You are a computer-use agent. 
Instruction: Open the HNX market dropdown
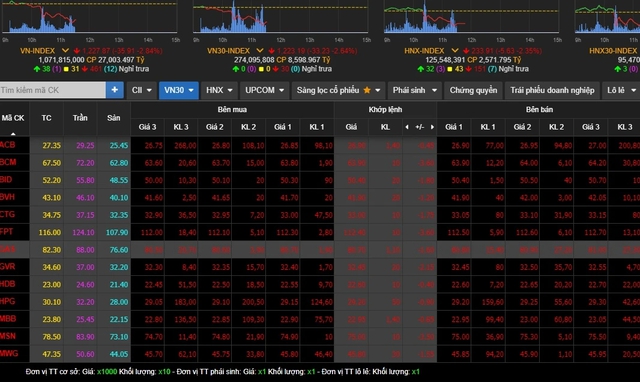point(219,90)
